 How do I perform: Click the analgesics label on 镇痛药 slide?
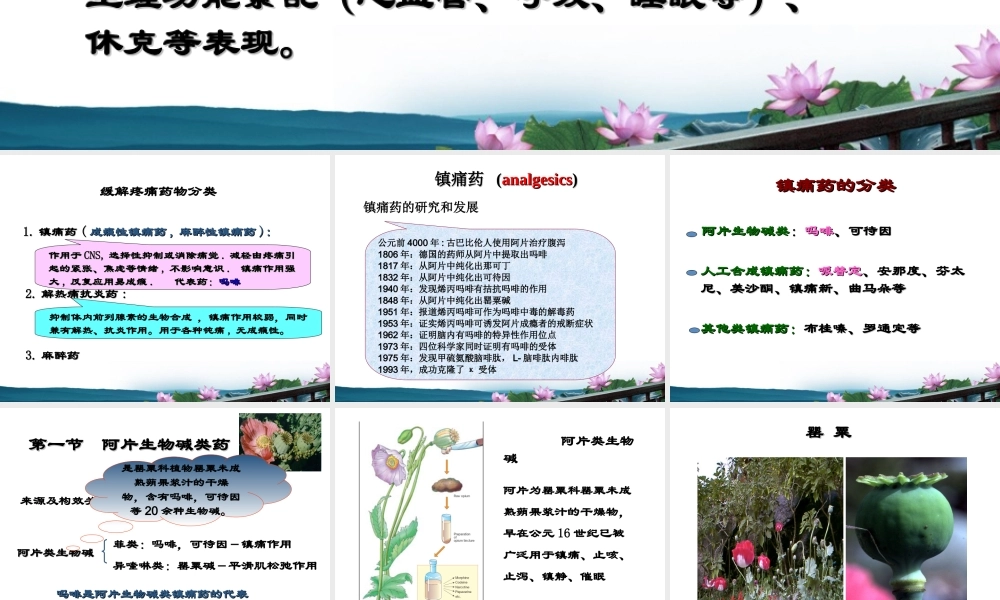(539, 181)
